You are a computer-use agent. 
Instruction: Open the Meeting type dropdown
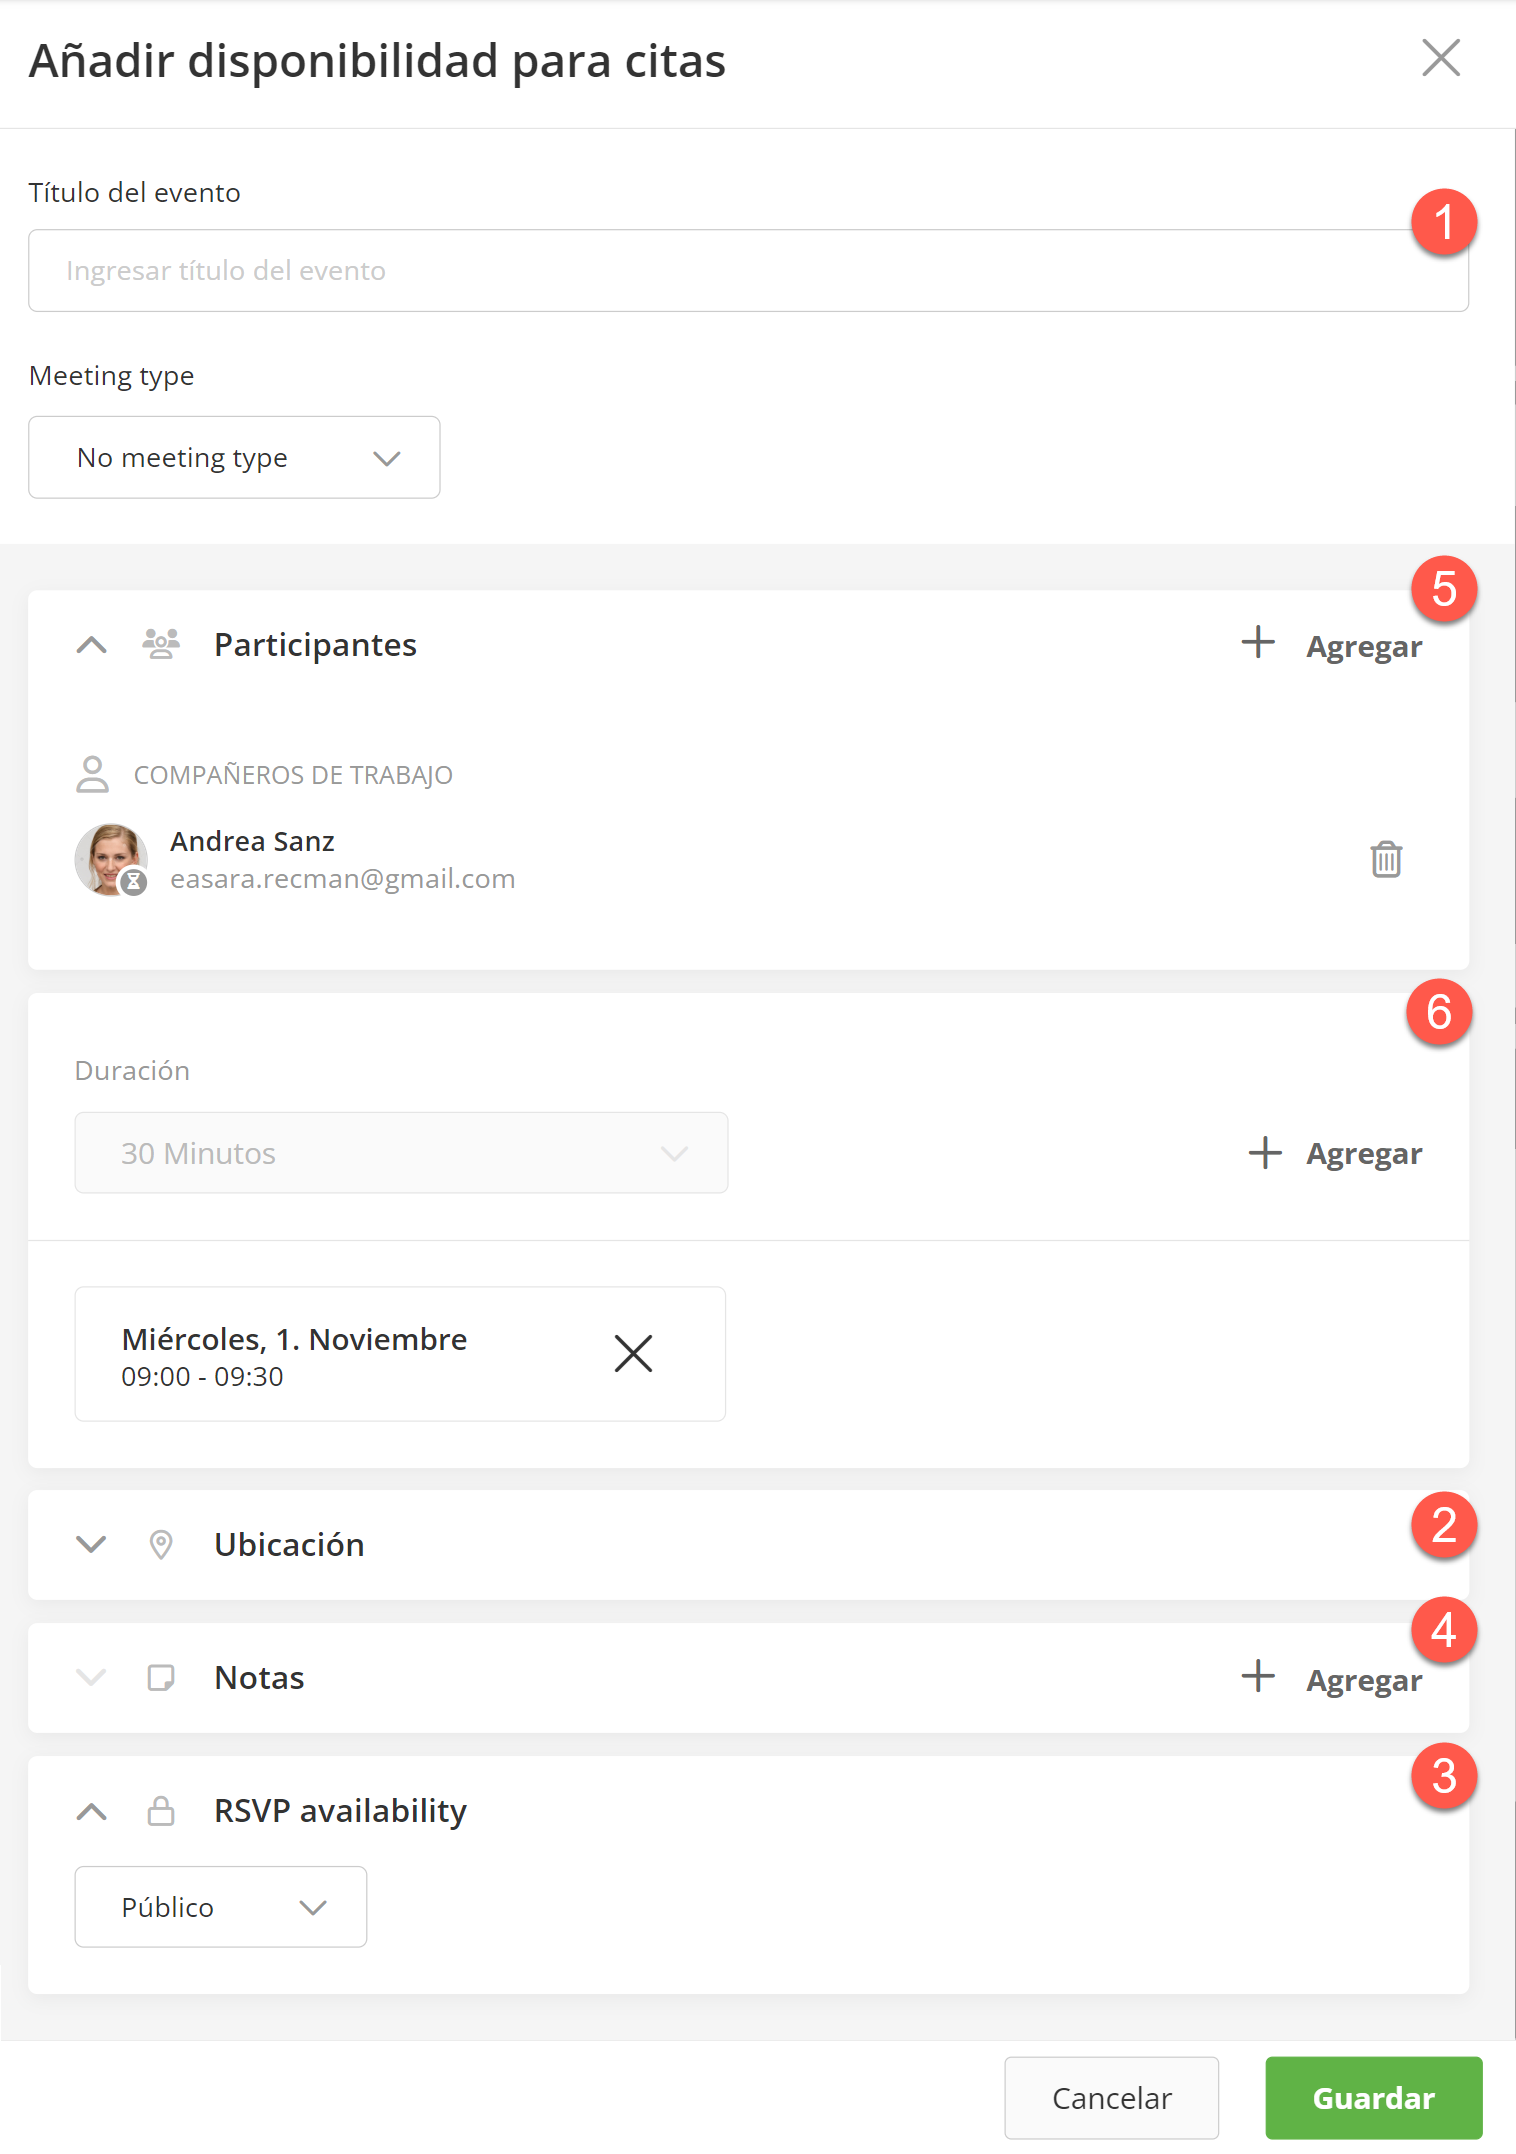pos(234,457)
